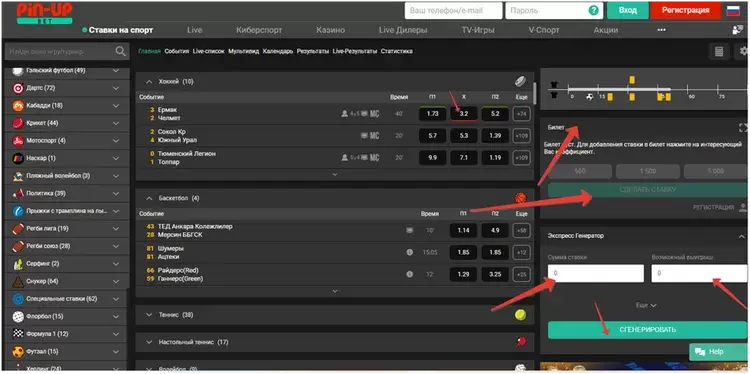The image size is (750, 374).
Task: Click the Beach volleyball icon
Action: point(18,176)
